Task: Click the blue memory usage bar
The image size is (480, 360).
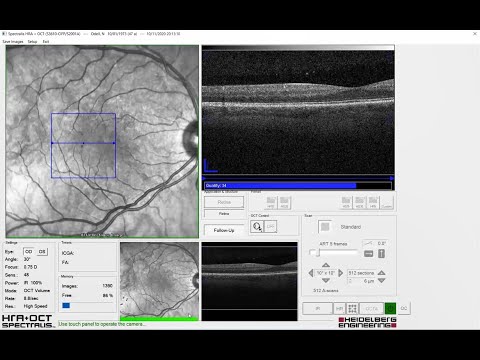Action: [66, 305]
